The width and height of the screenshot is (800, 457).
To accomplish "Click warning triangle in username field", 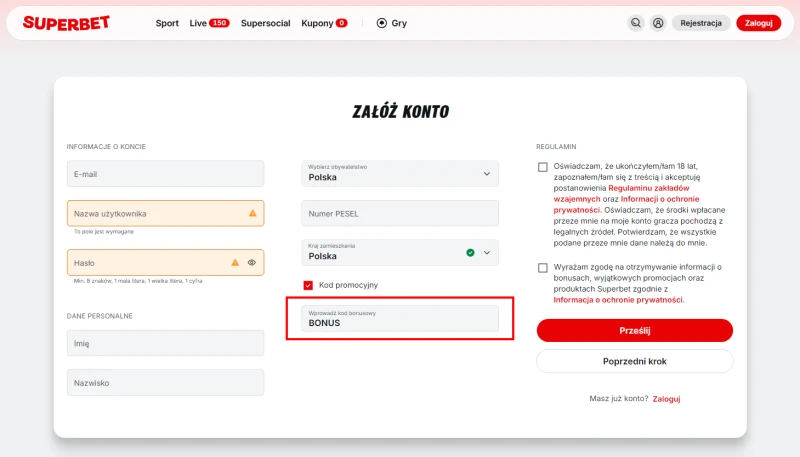I will coord(252,213).
